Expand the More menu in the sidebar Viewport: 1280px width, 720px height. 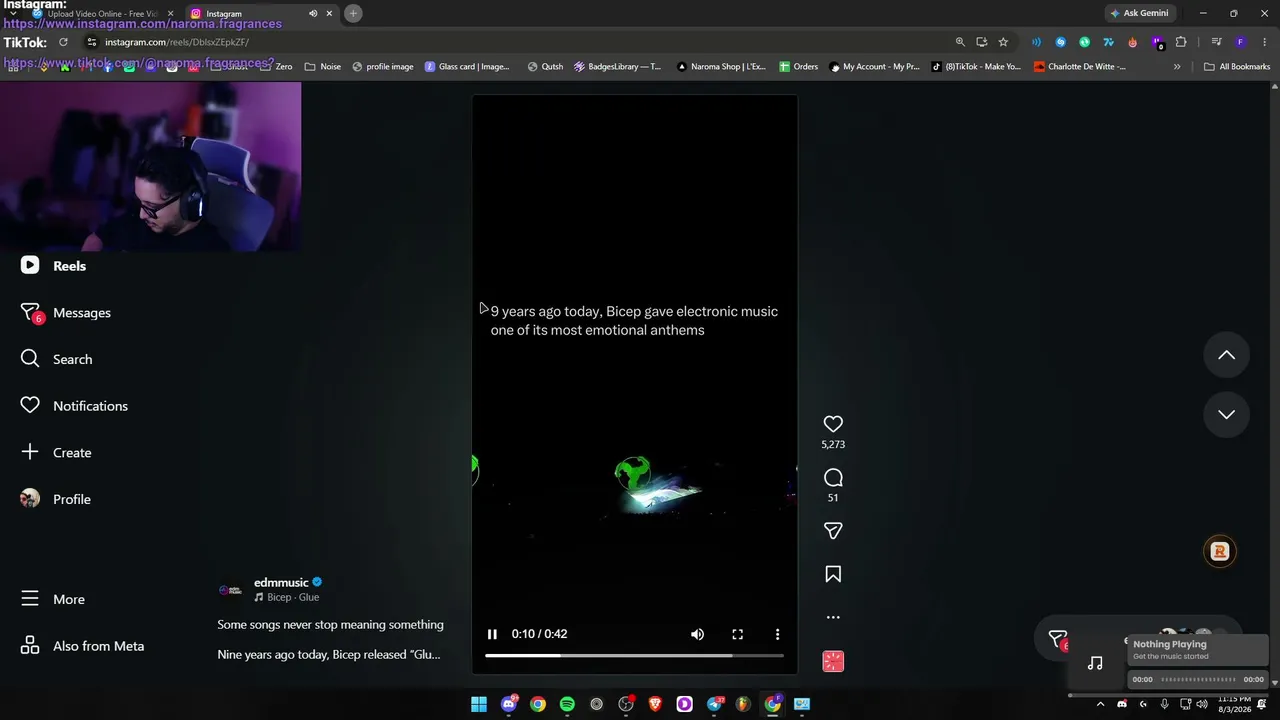click(x=53, y=599)
